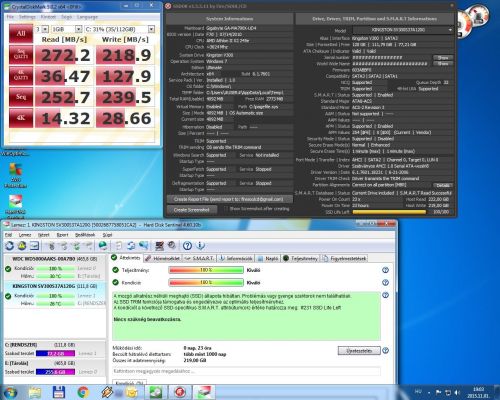Click the comment input field under Összes írt adatmennyiség
This screenshot has width=500, height=400.
(x=246, y=371)
